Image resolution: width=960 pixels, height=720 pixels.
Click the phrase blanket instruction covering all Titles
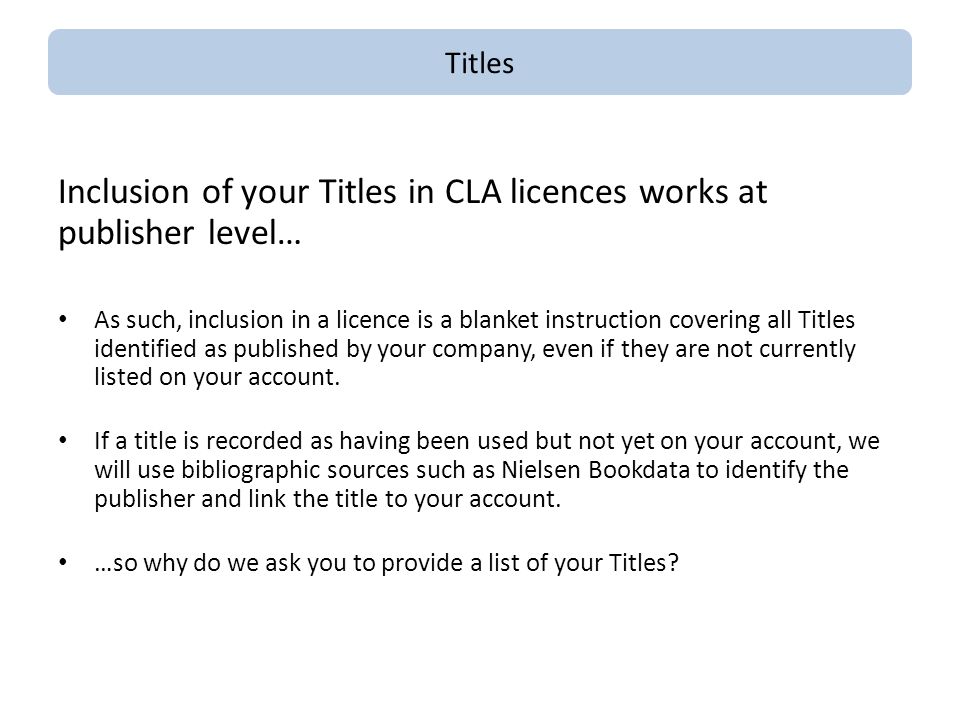(x=657, y=320)
